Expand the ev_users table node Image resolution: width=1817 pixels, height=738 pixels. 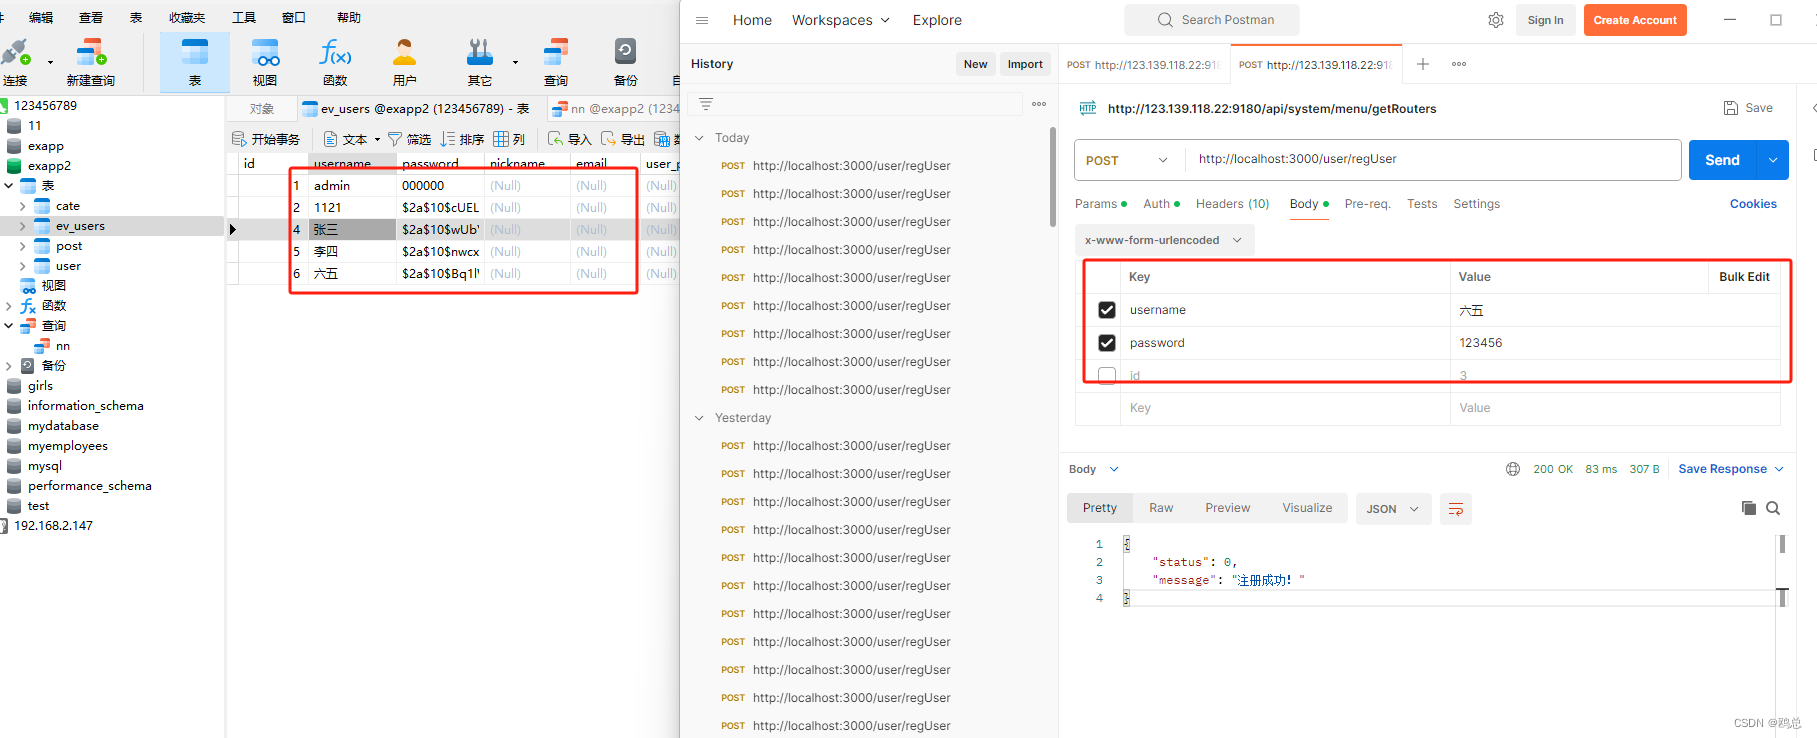click(22, 226)
